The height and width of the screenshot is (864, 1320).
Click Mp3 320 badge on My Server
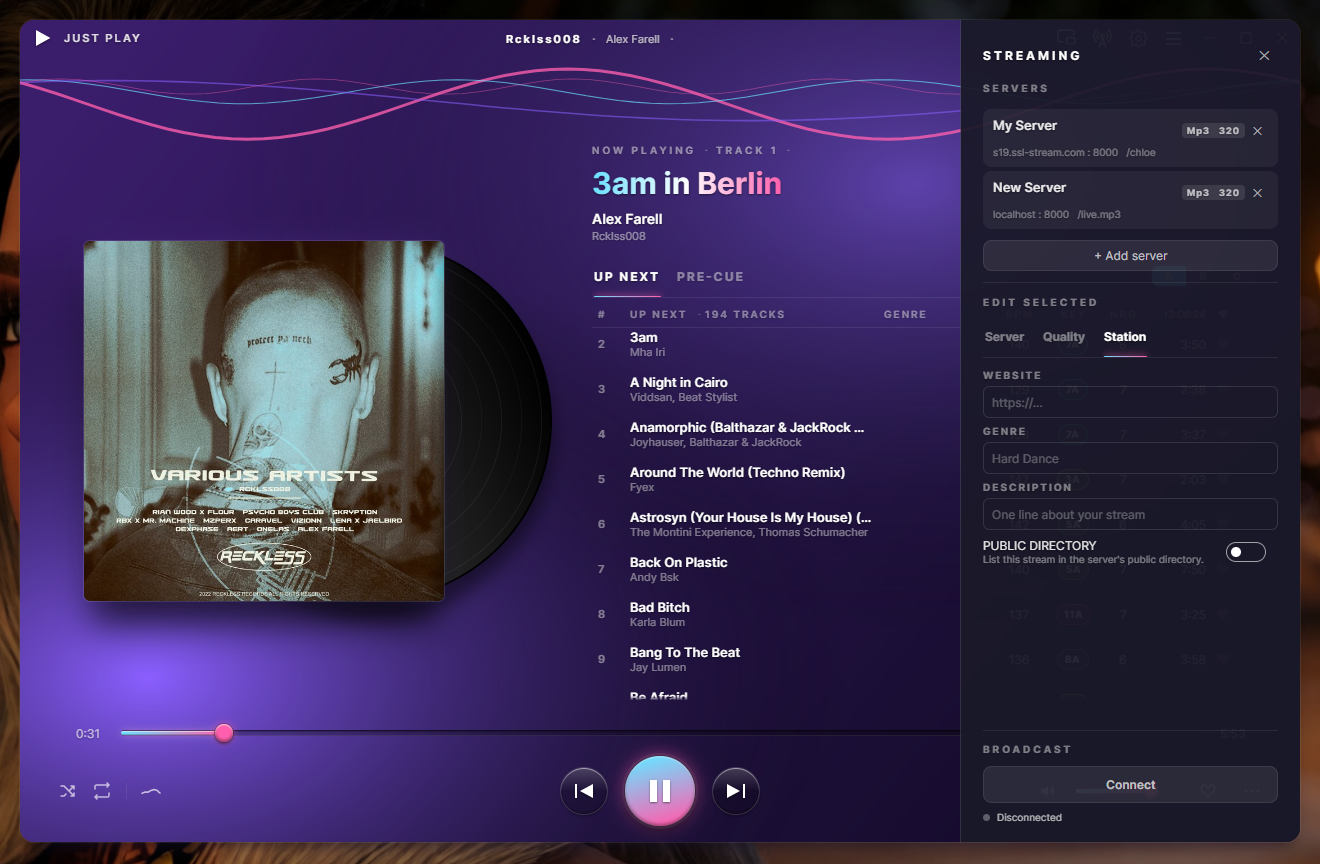point(1213,131)
